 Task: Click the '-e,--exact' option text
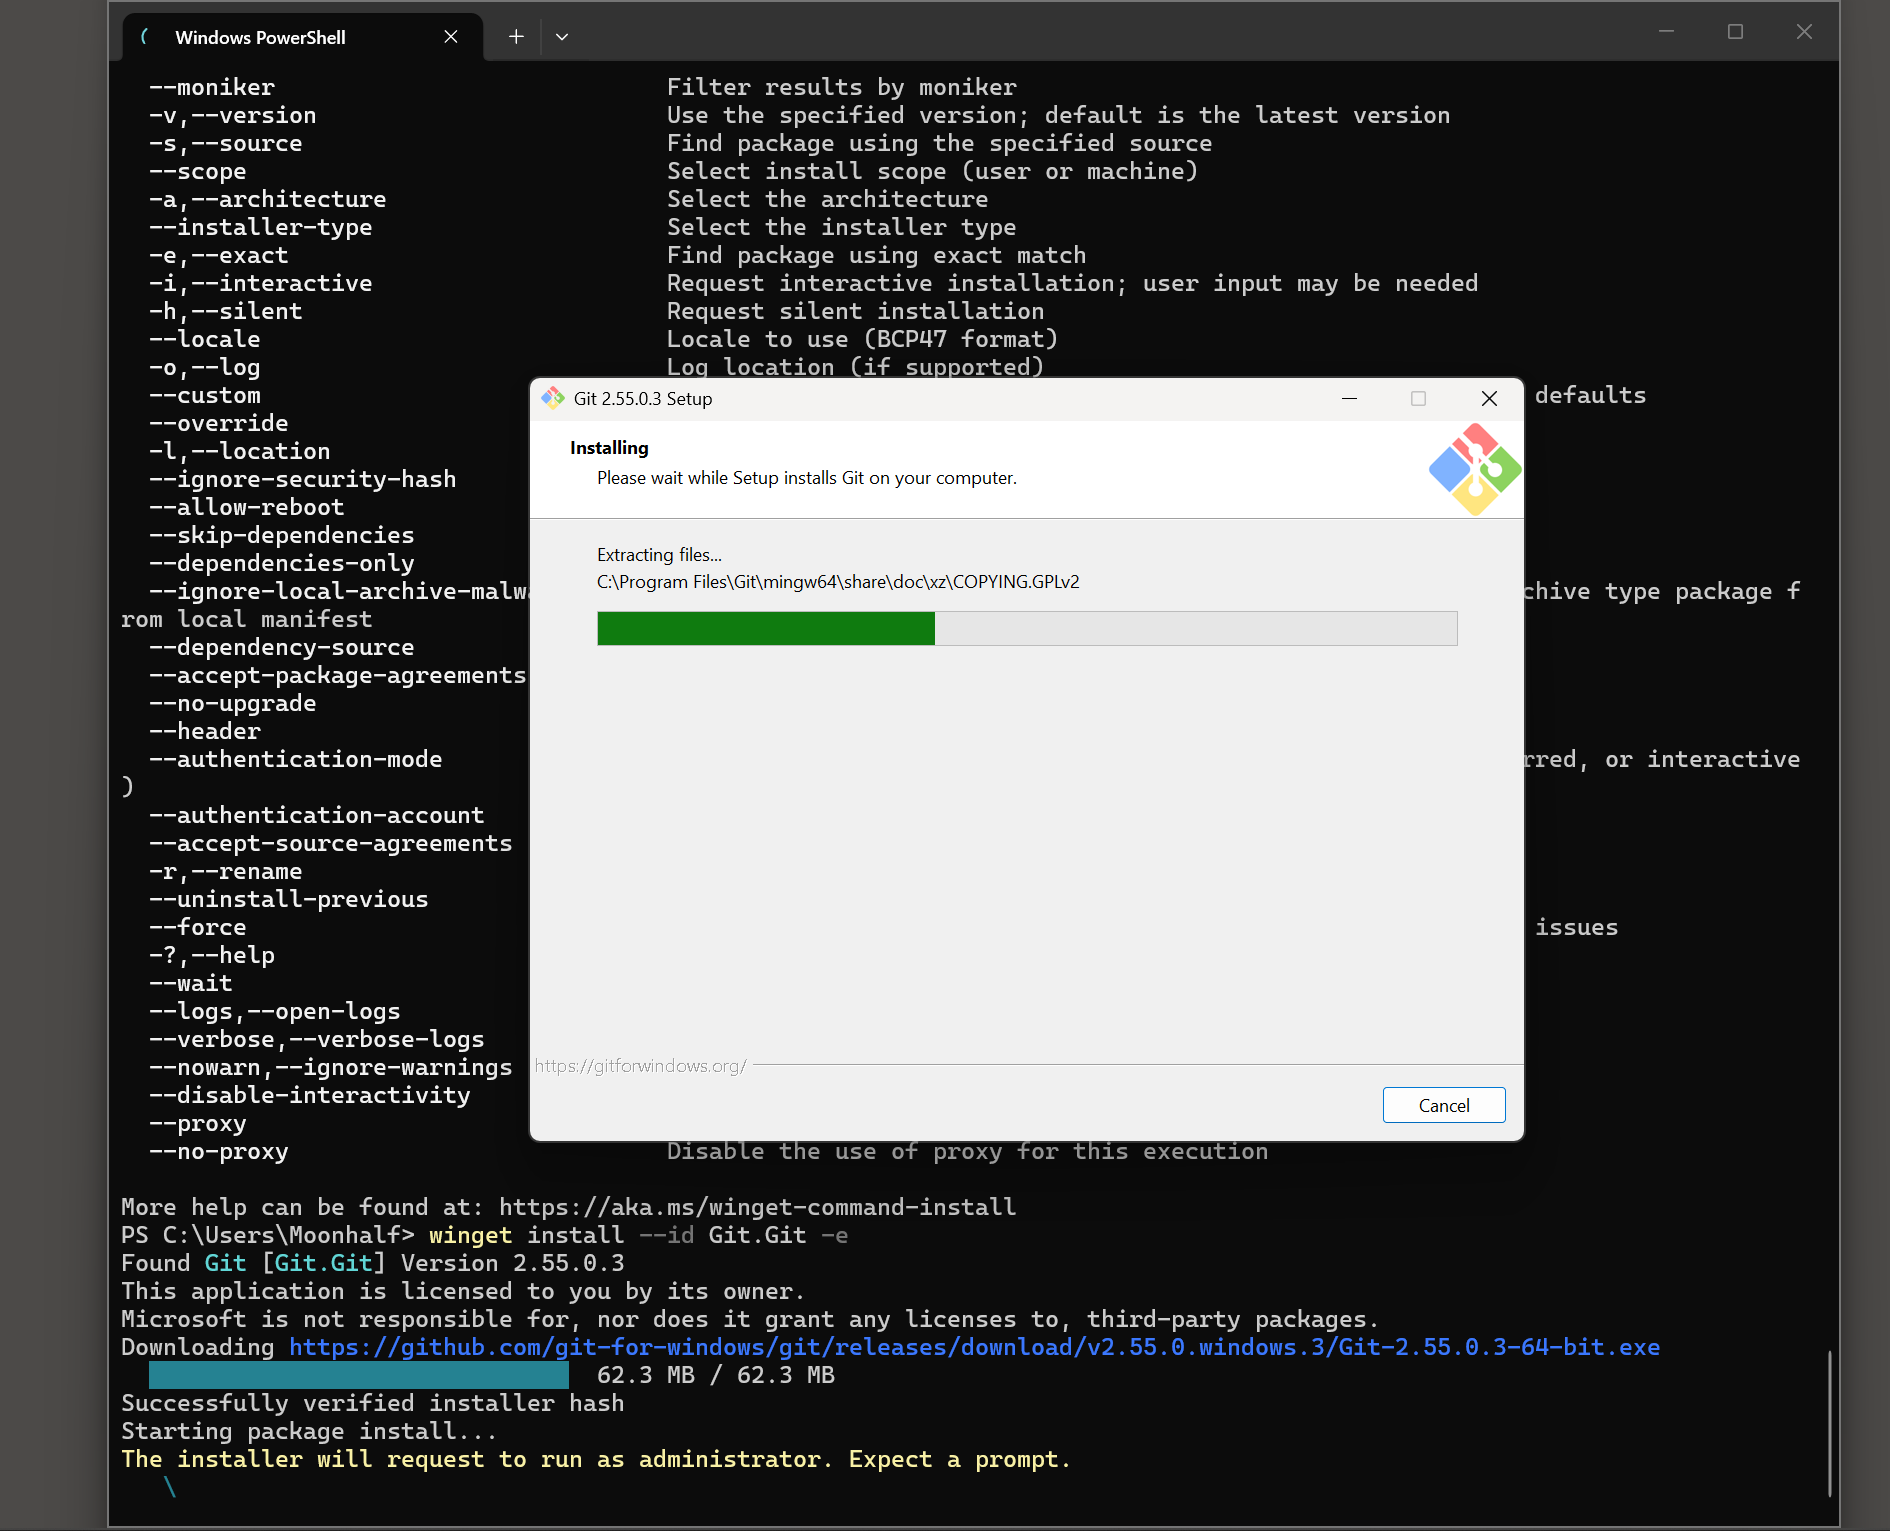219,255
